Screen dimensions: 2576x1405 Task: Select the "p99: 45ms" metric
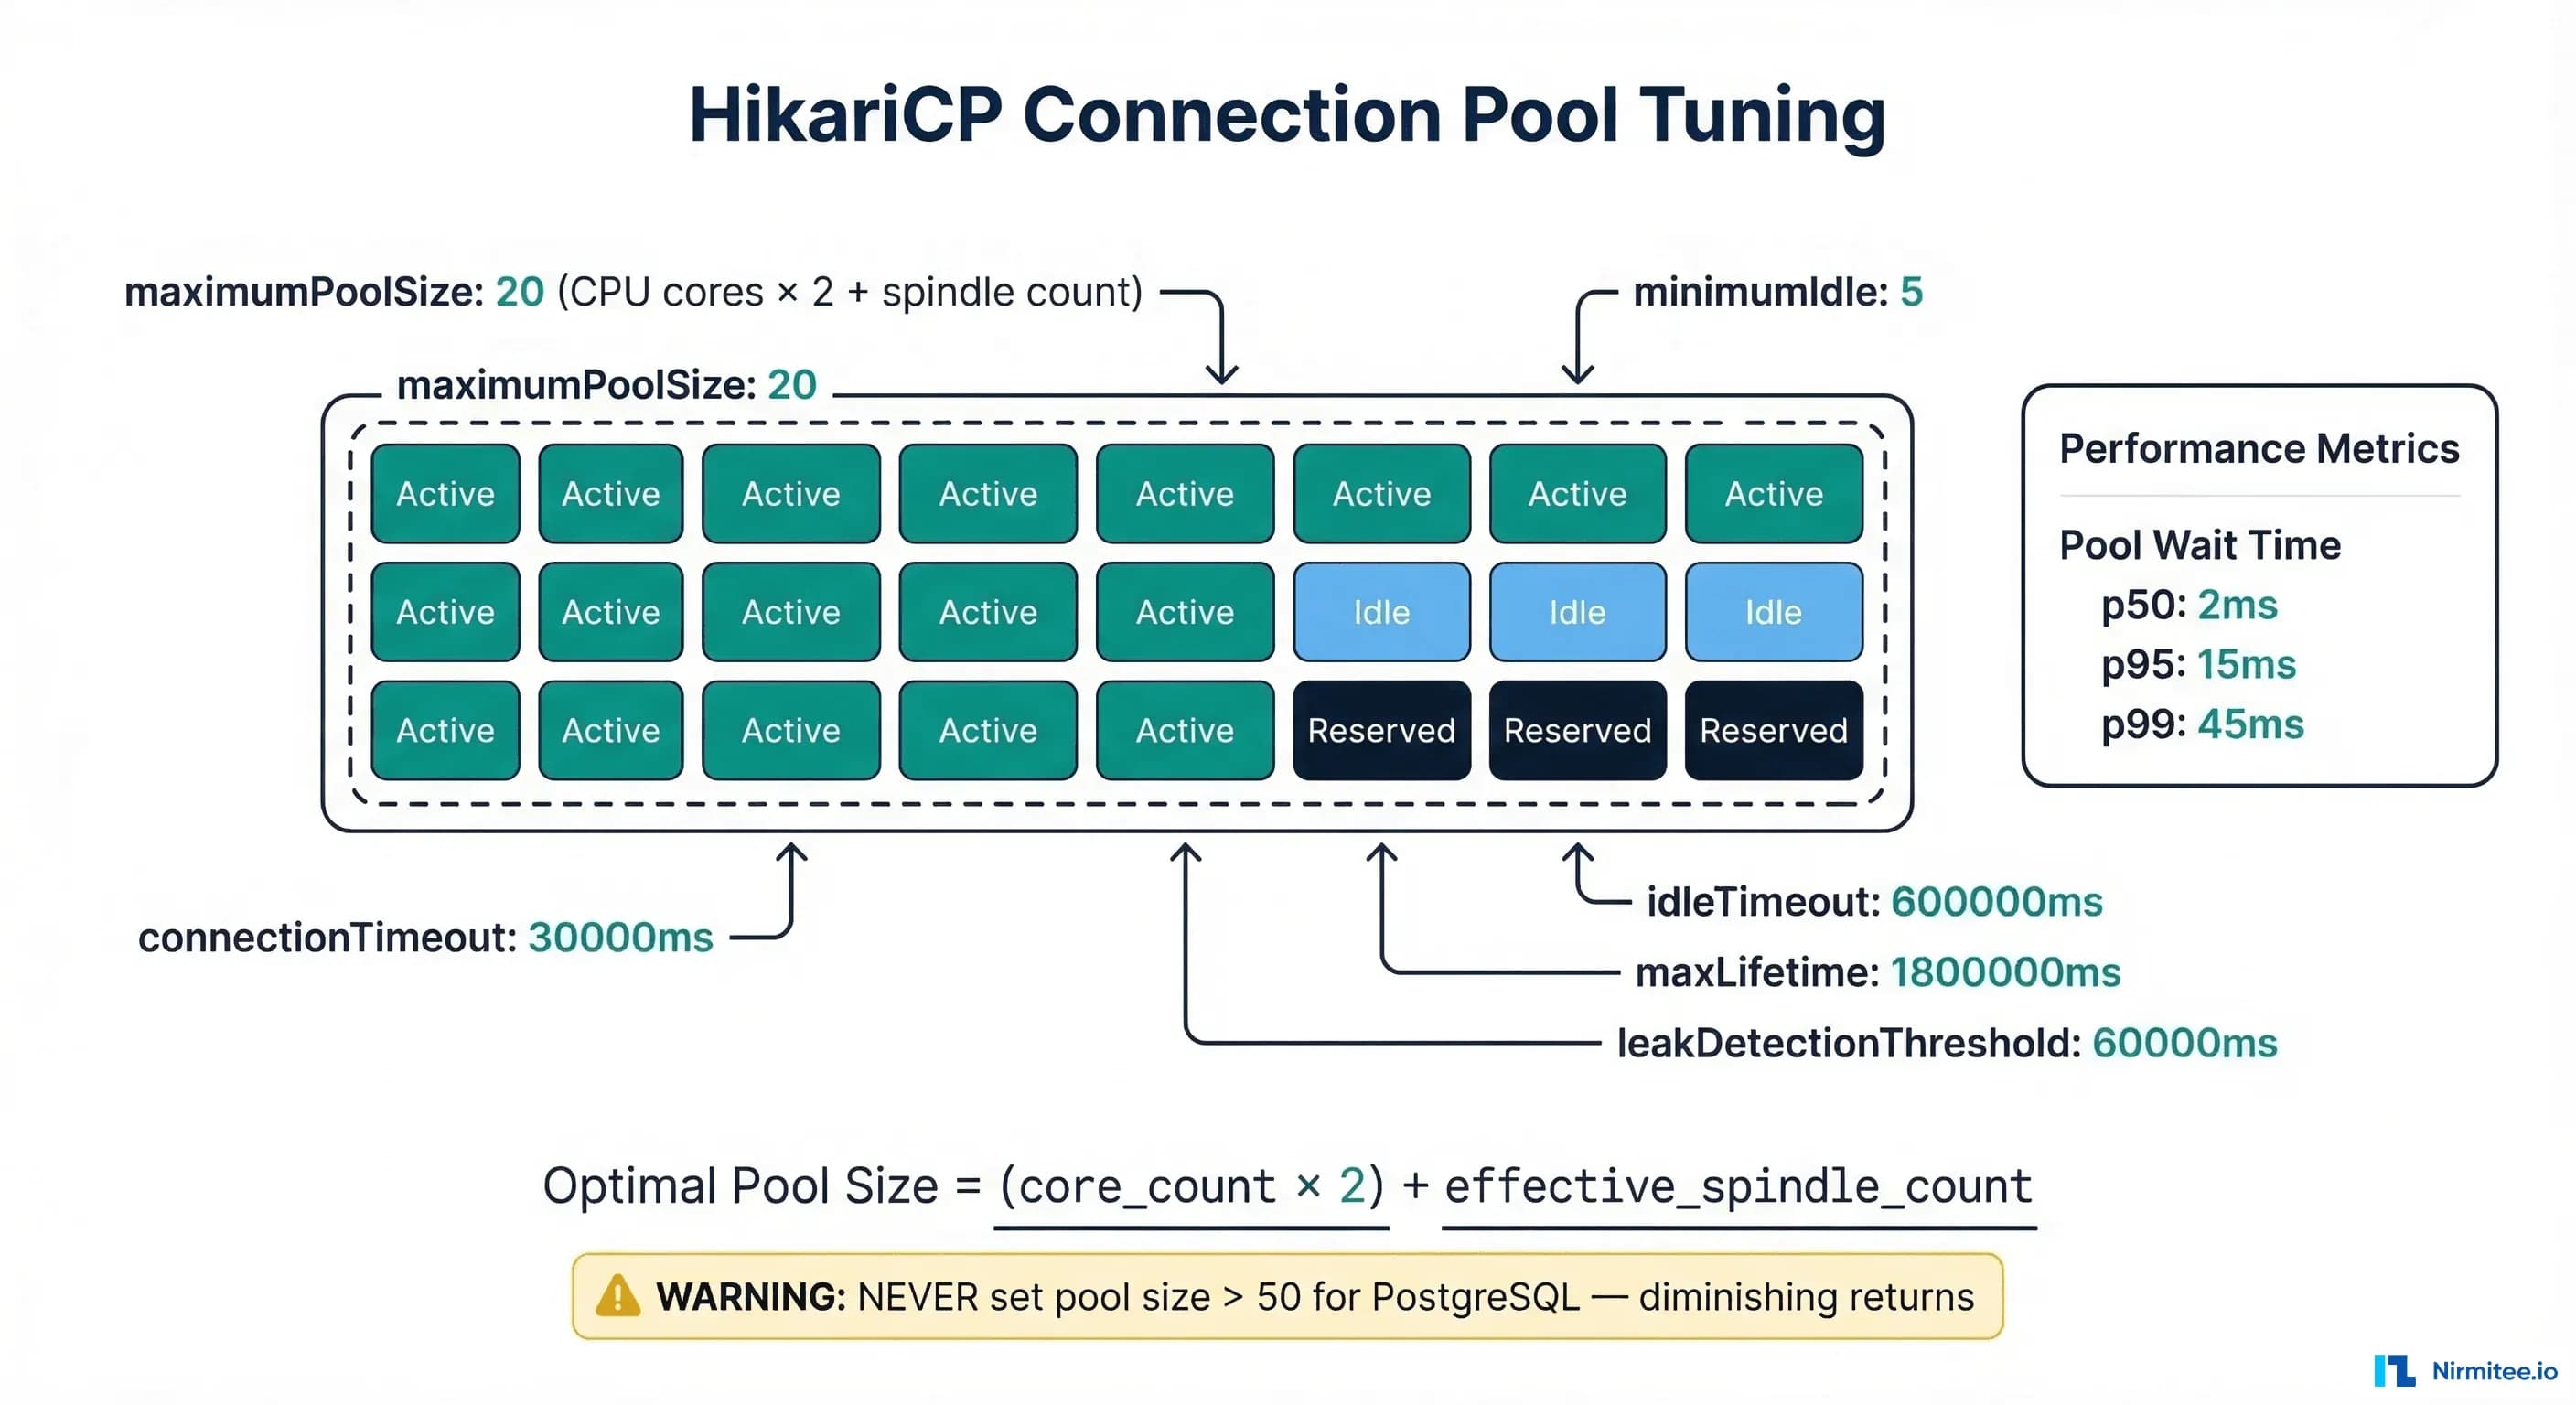pos(2202,724)
